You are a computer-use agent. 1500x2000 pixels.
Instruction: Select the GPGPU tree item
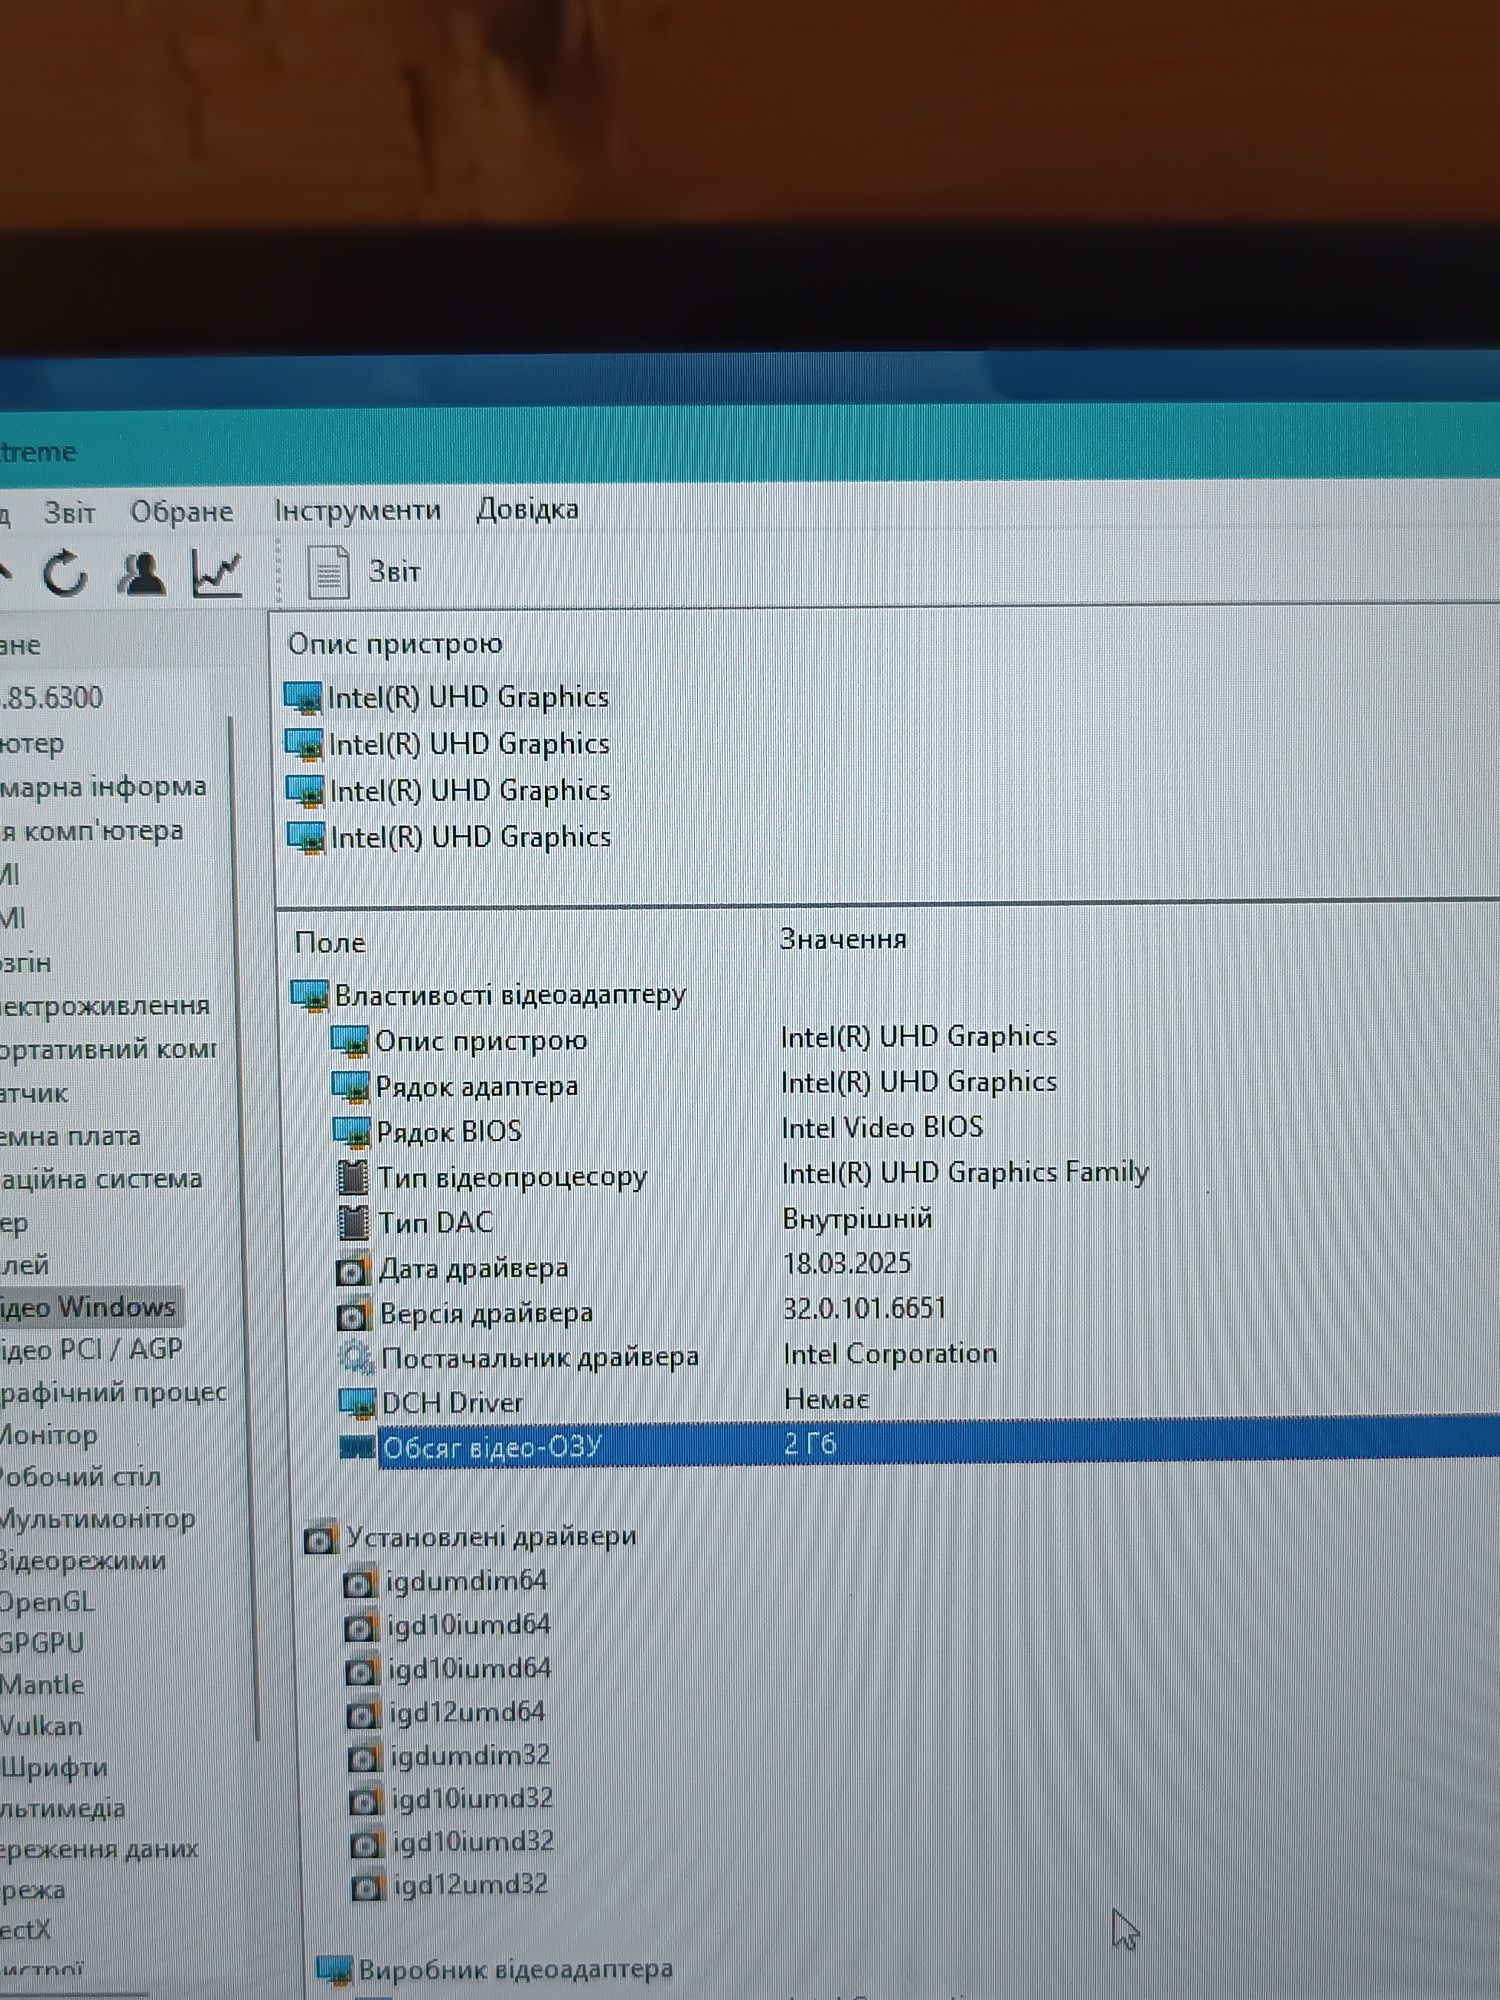(x=42, y=1644)
